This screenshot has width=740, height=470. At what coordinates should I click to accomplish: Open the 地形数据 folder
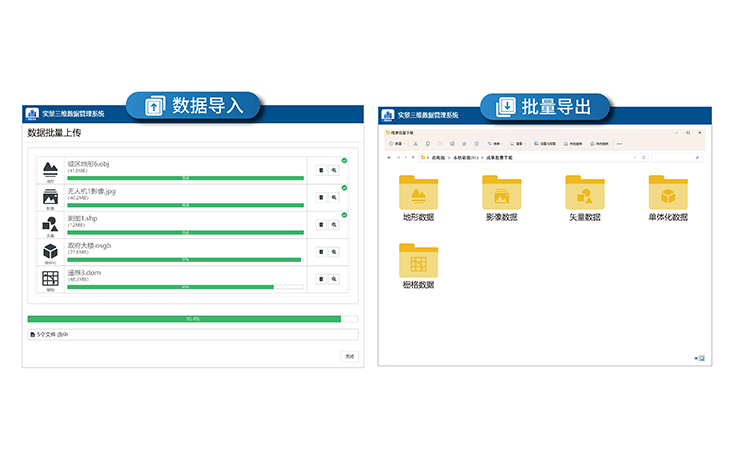418,195
